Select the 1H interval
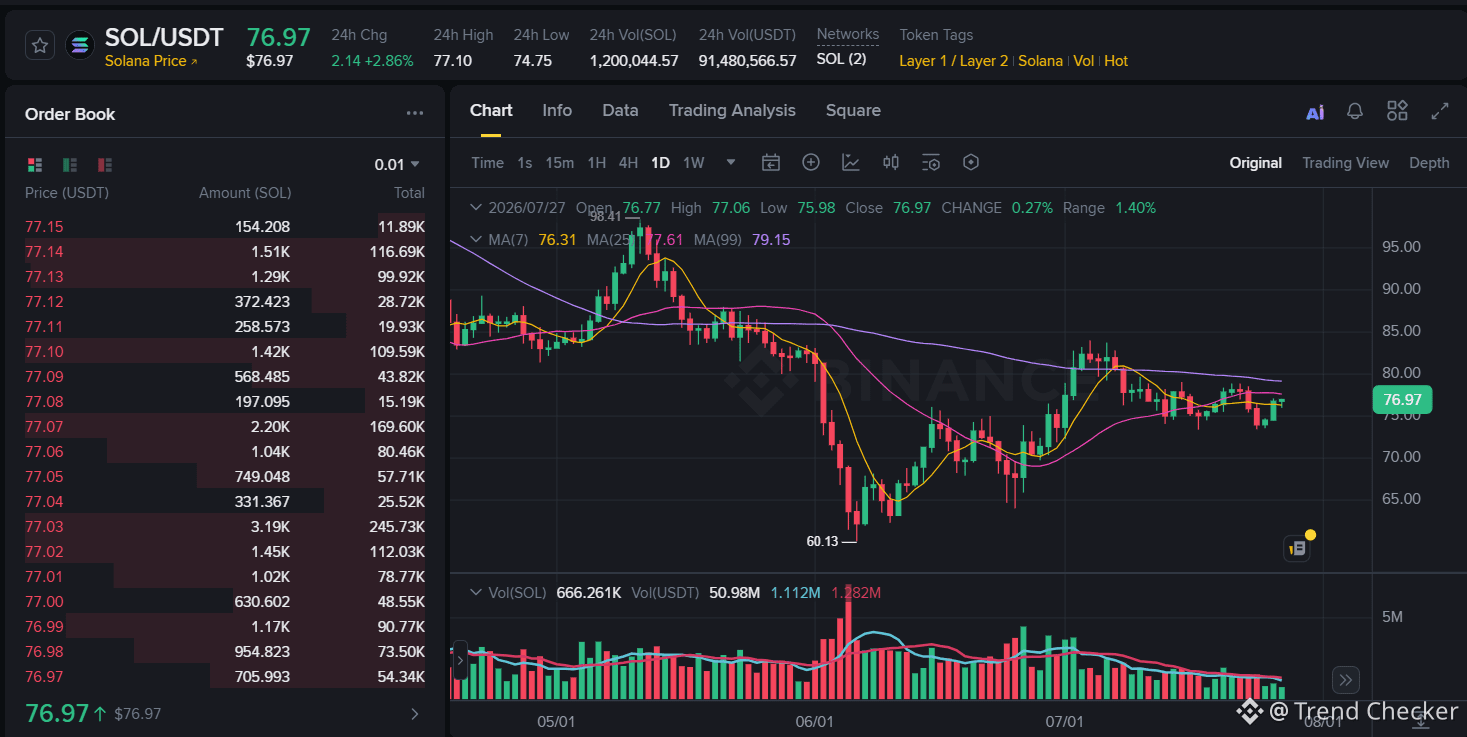Screen dimensions: 1467x737 pos(597,163)
